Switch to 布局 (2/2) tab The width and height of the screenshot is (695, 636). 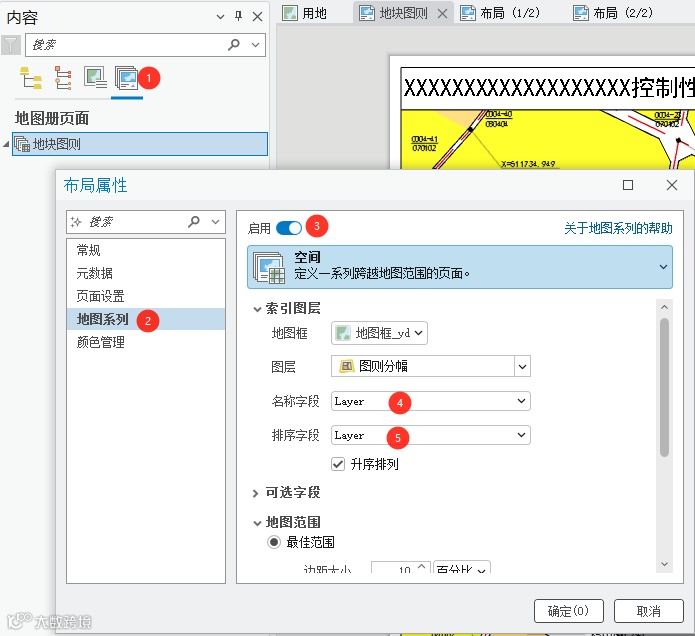pos(613,13)
